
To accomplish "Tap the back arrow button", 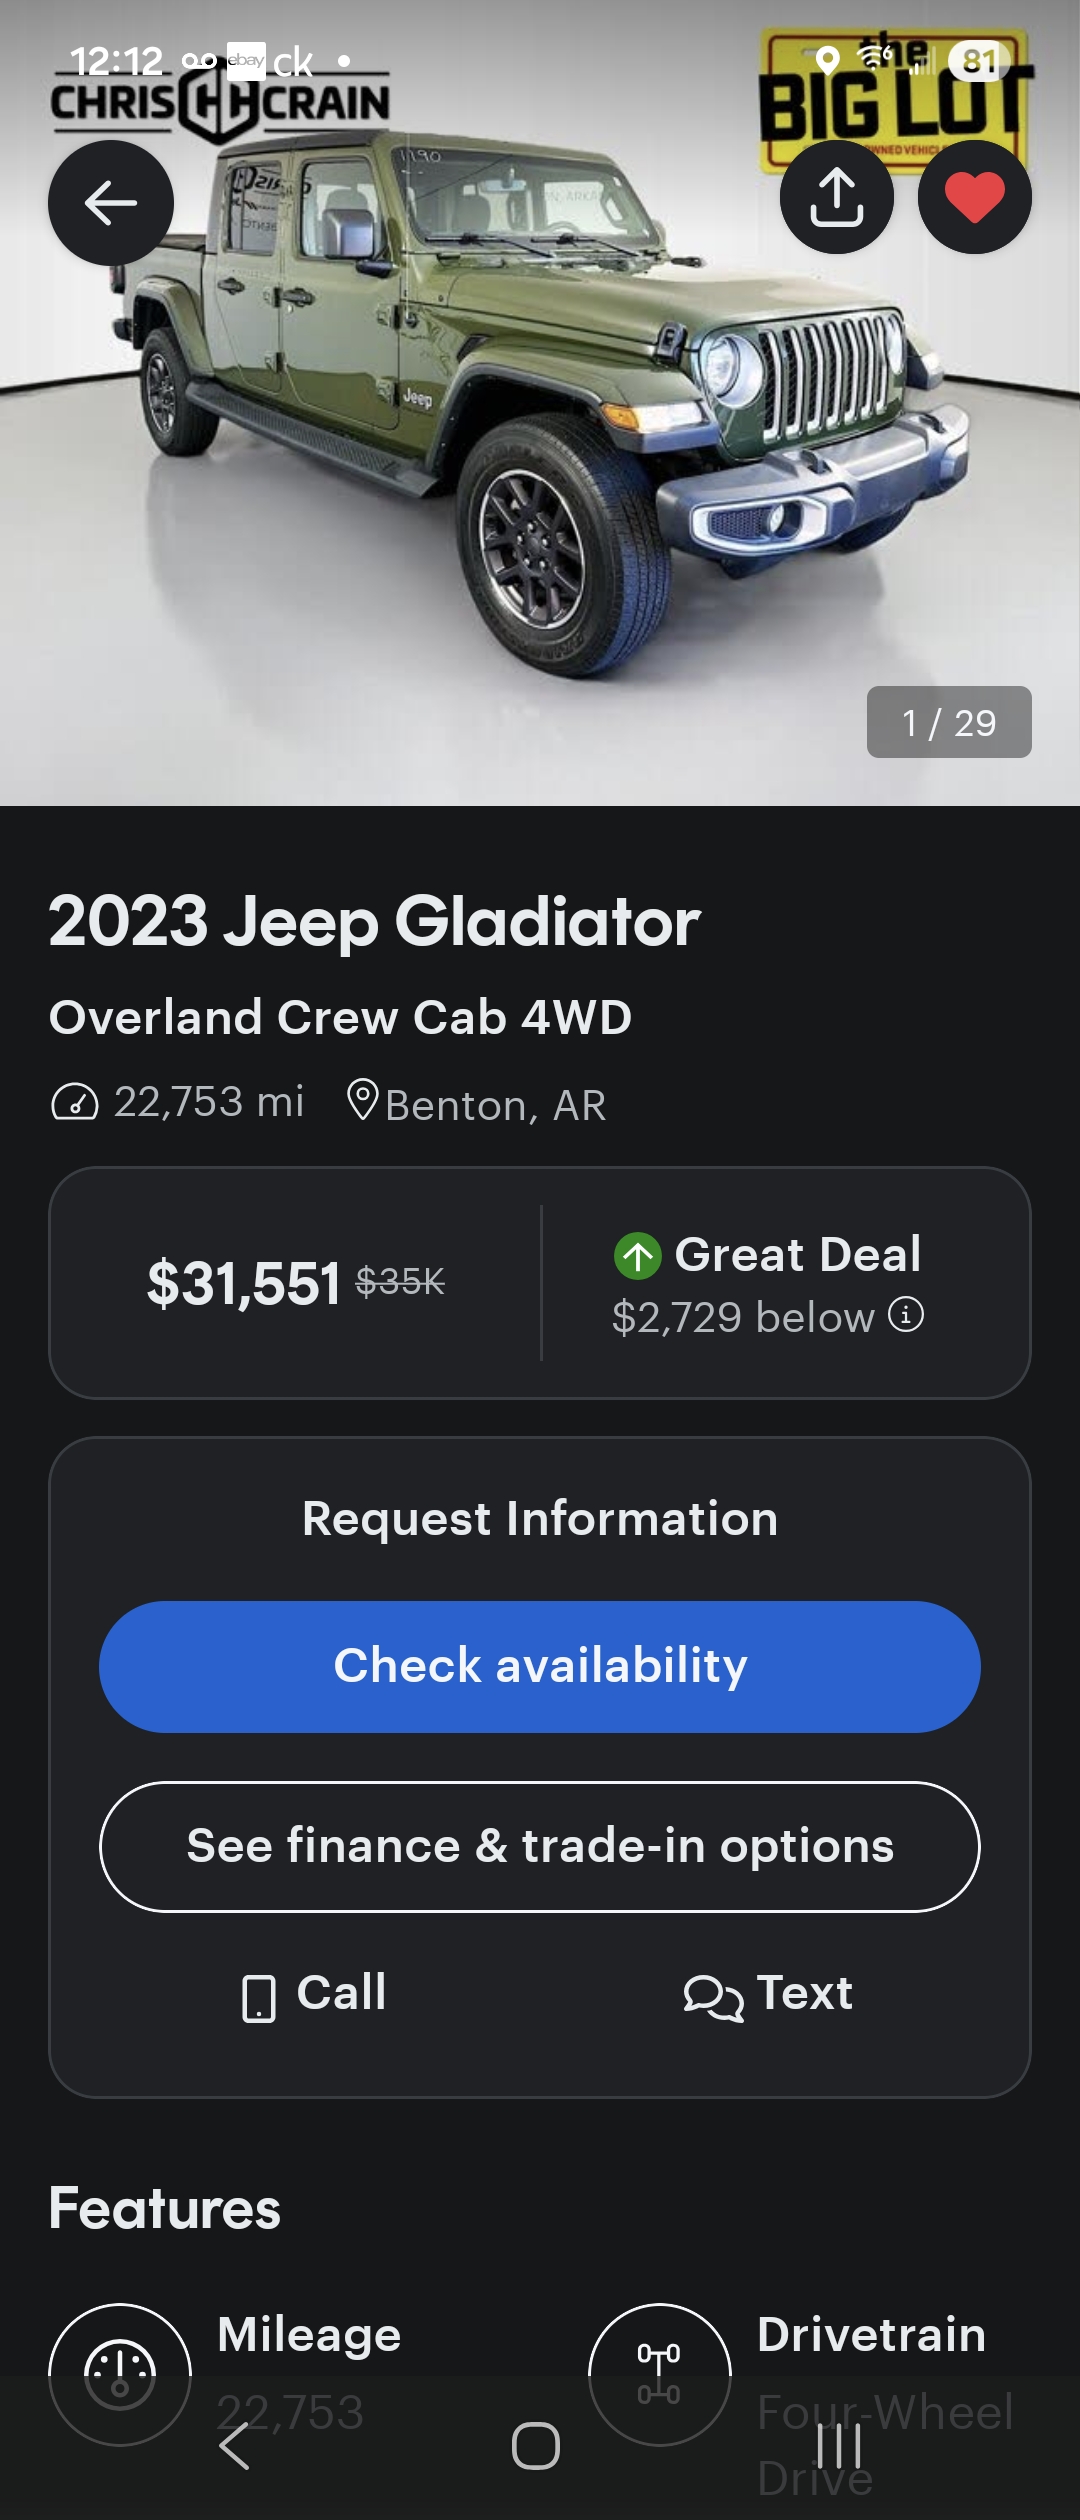I will pyautogui.click(x=111, y=203).
